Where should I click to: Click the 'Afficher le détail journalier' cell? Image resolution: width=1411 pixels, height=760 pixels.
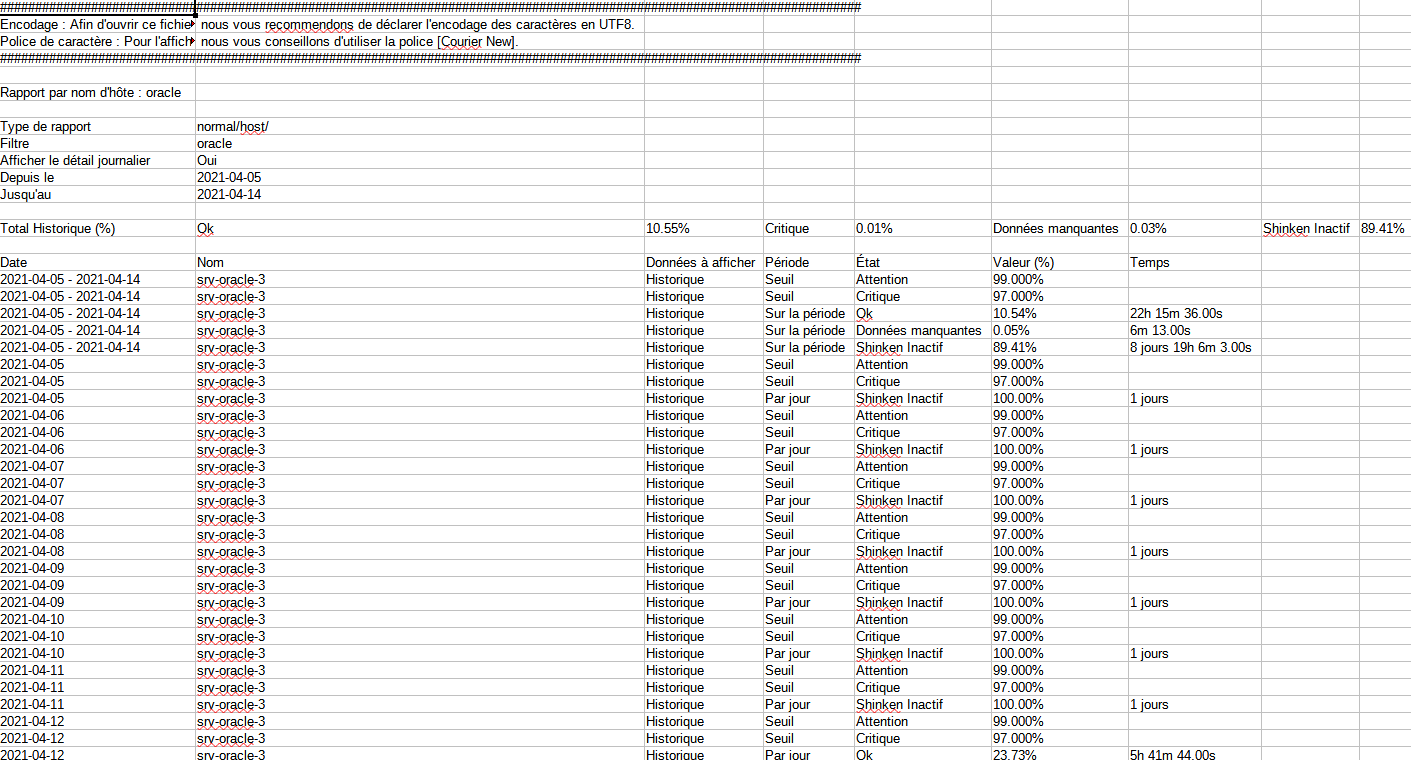pyautogui.click(x=76, y=161)
